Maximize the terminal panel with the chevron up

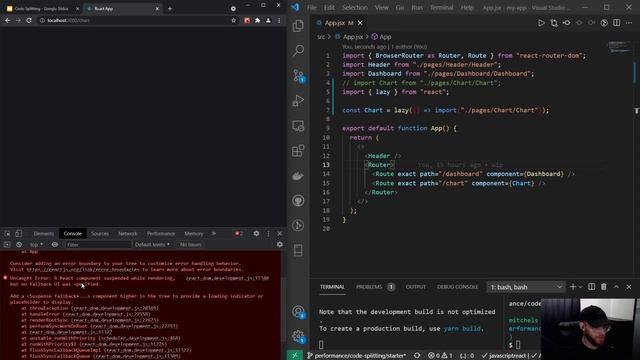coord(616,287)
